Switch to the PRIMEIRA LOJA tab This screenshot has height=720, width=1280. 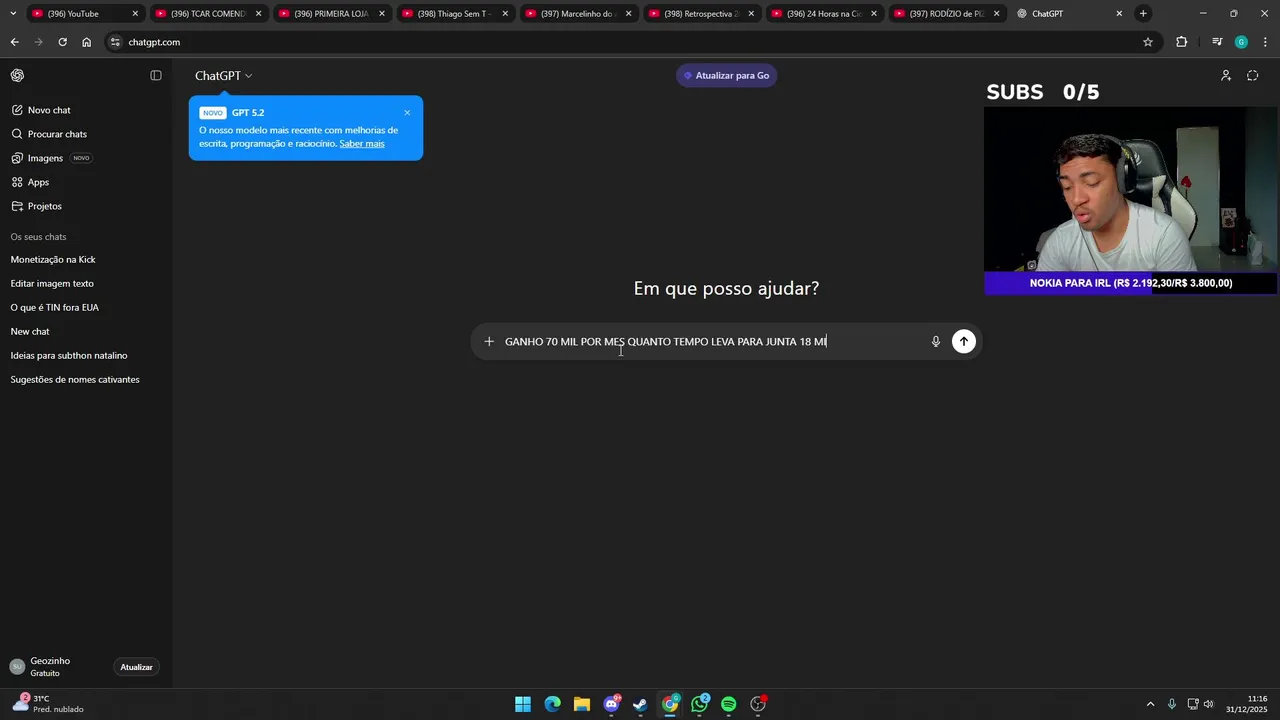click(x=331, y=14)
